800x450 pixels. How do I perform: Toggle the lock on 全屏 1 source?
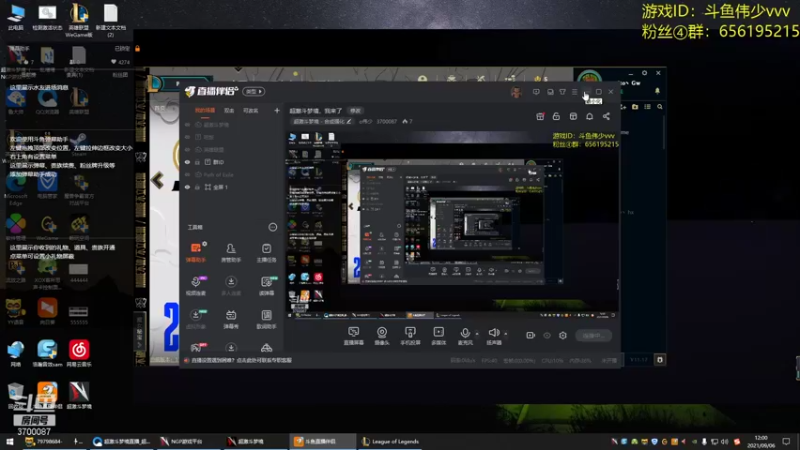(x=197, y=187)
